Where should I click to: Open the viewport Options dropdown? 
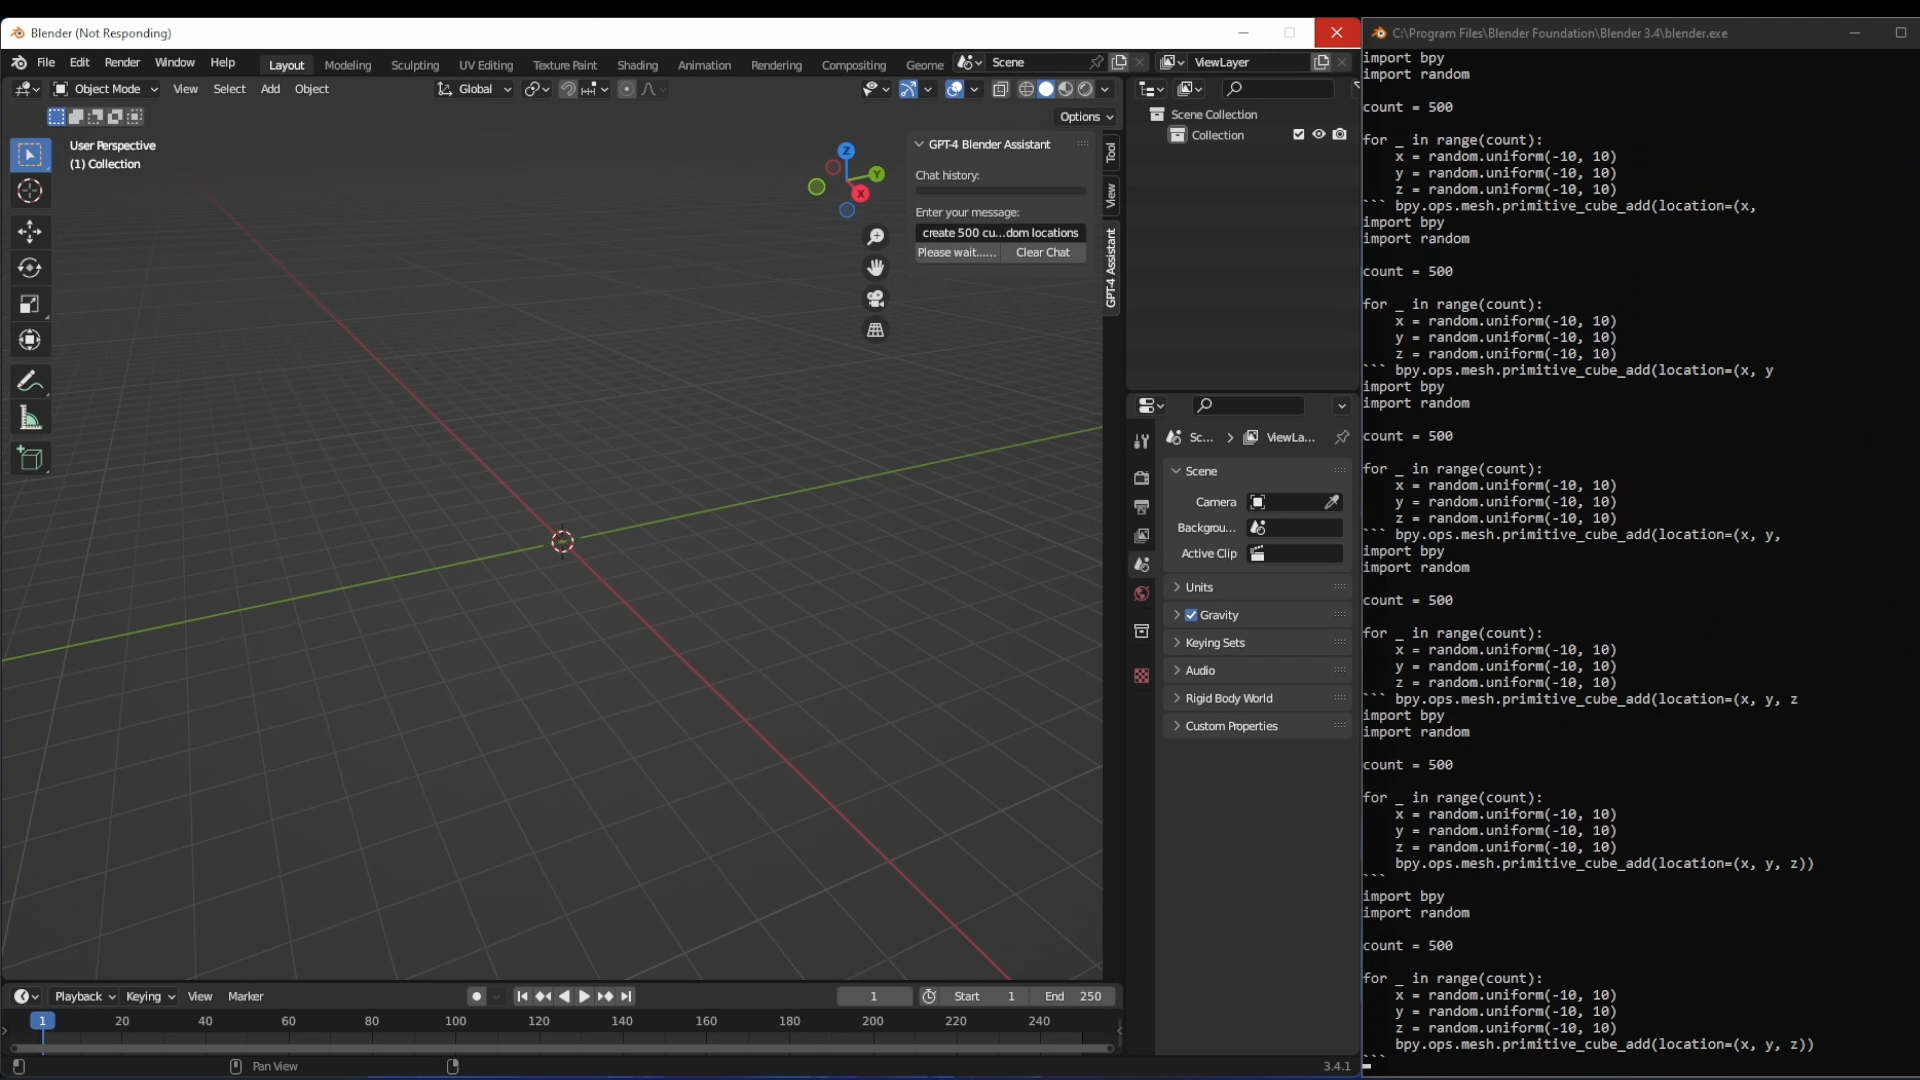click(x=1086, y=117)
